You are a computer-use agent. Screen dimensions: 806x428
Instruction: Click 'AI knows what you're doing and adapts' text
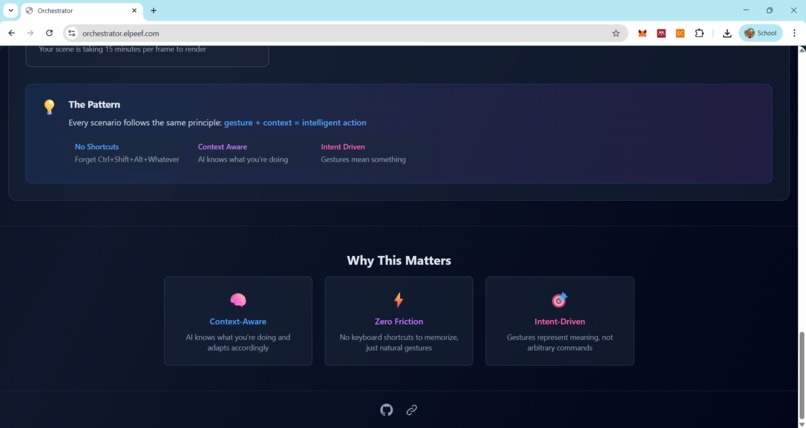[x=238, y=342]
